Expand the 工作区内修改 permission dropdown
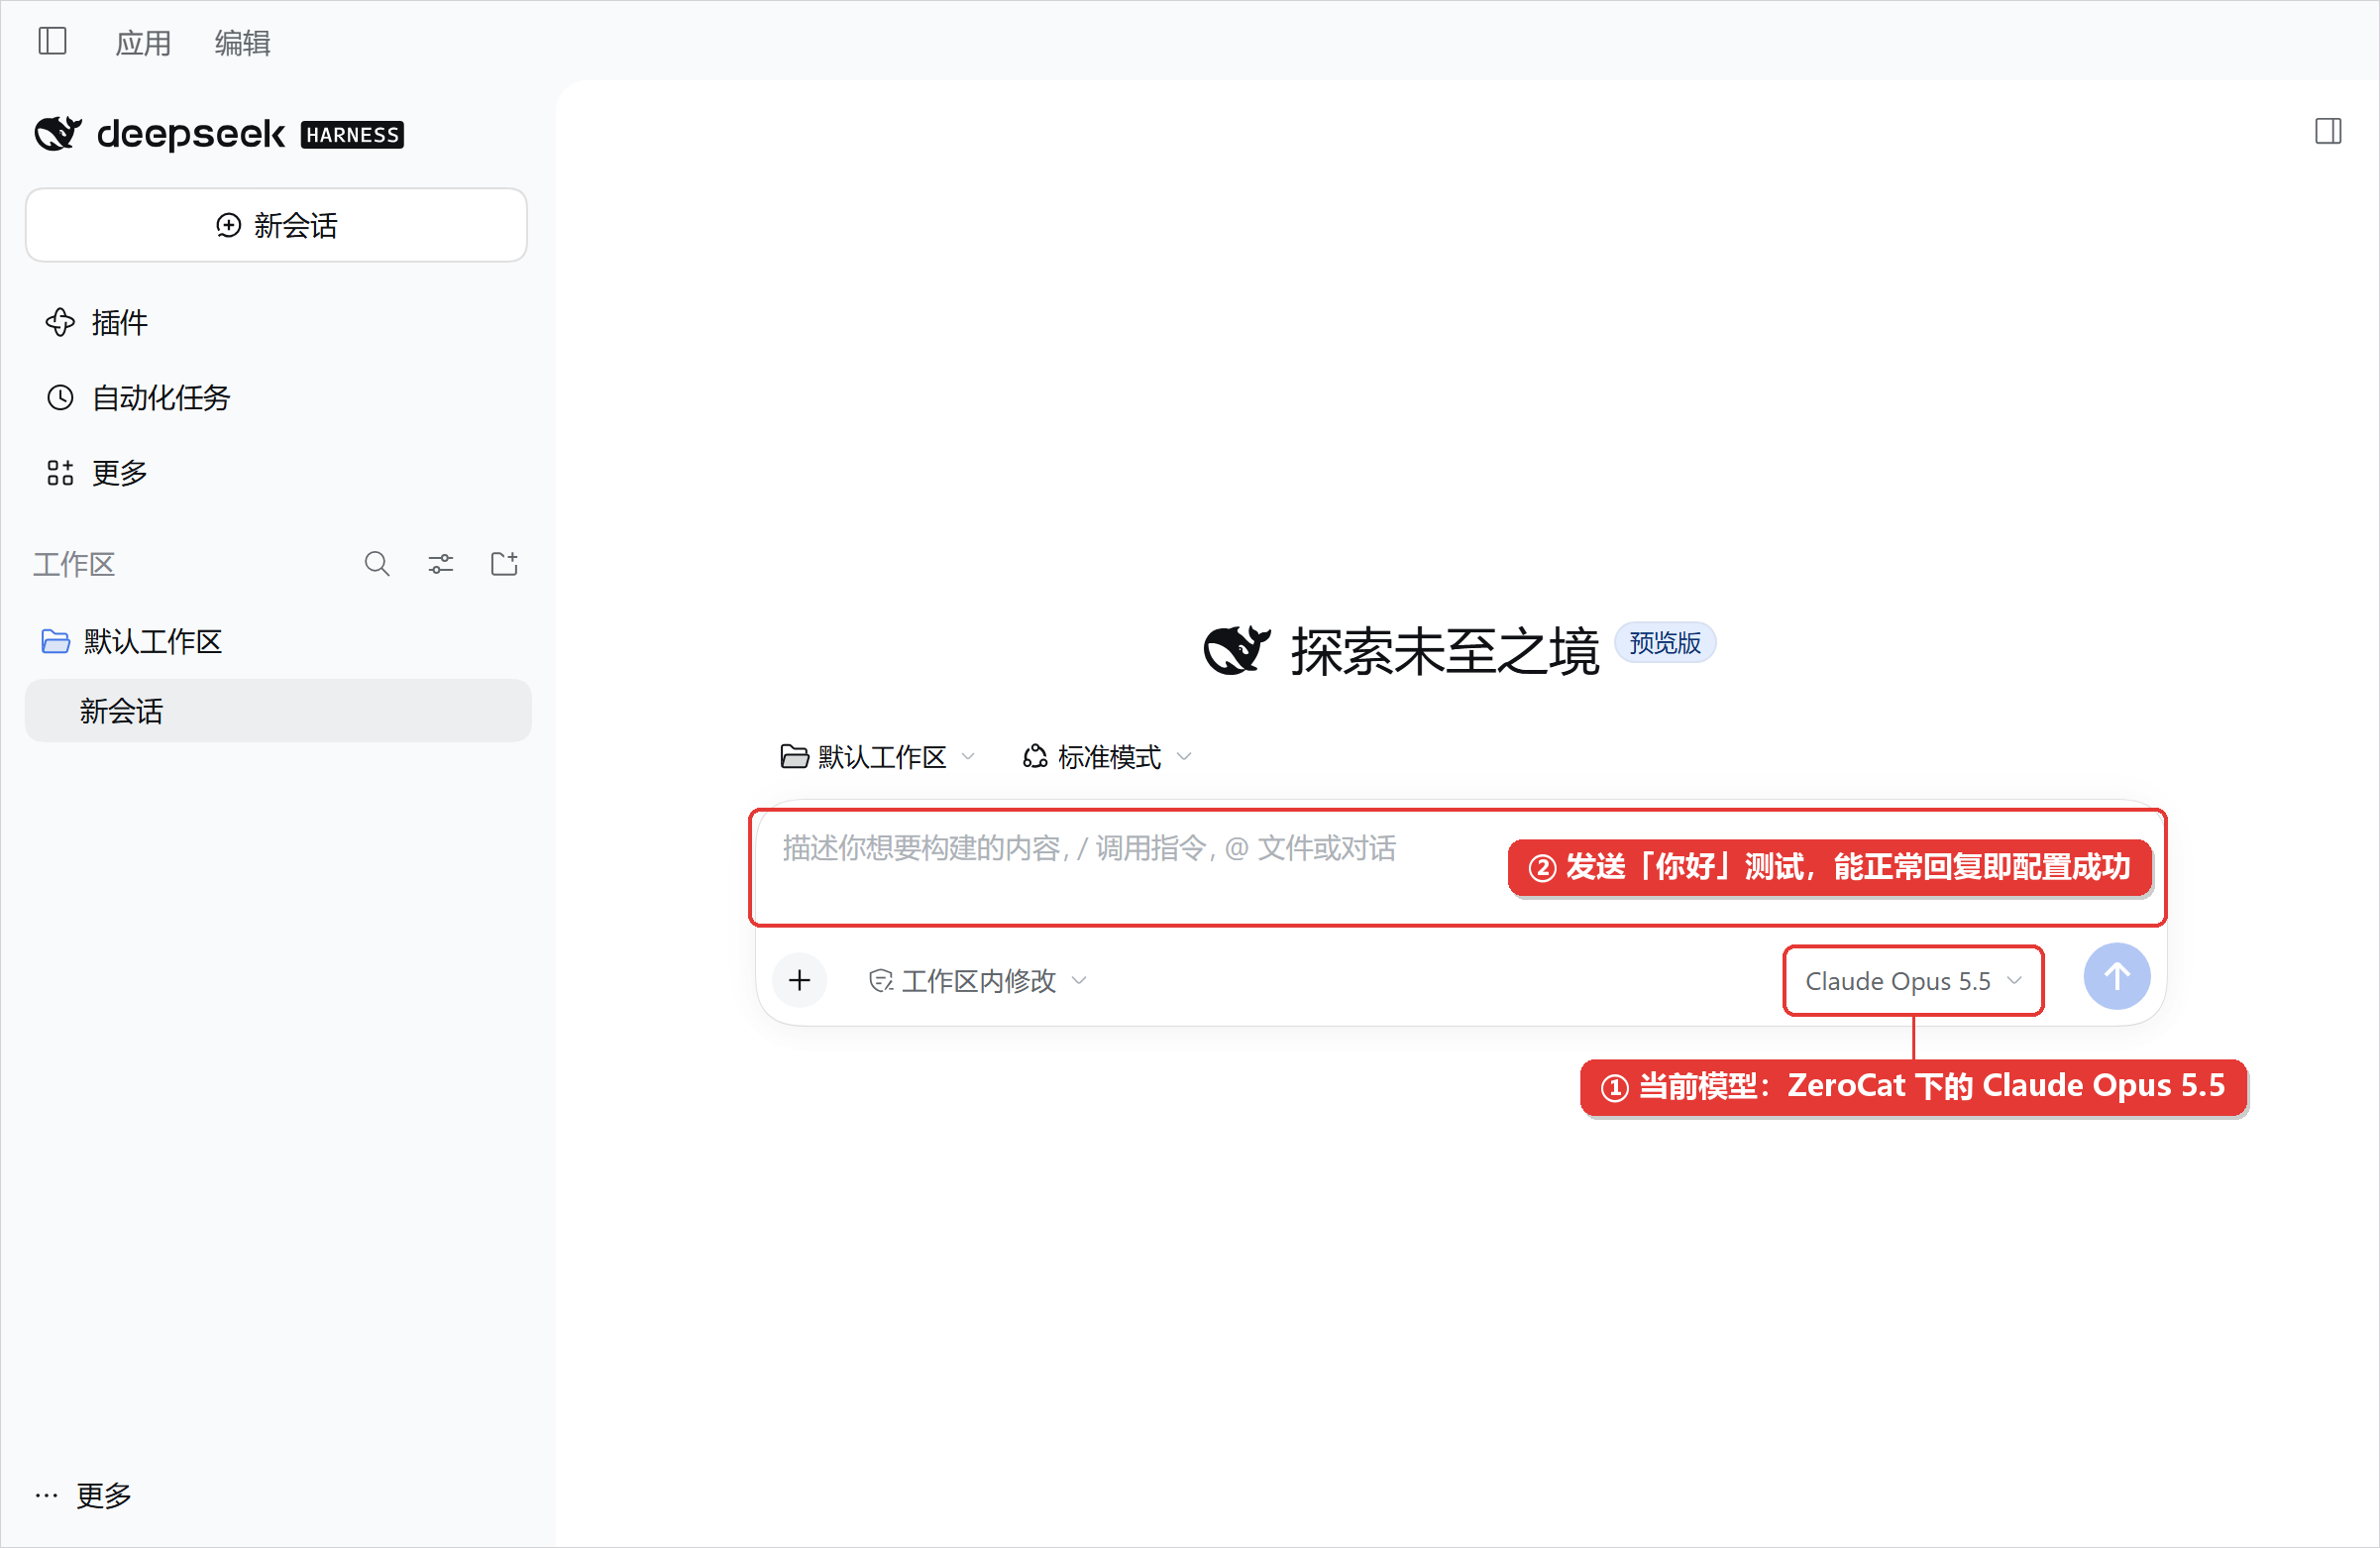 pyautogui.click(x=978, y=981)
